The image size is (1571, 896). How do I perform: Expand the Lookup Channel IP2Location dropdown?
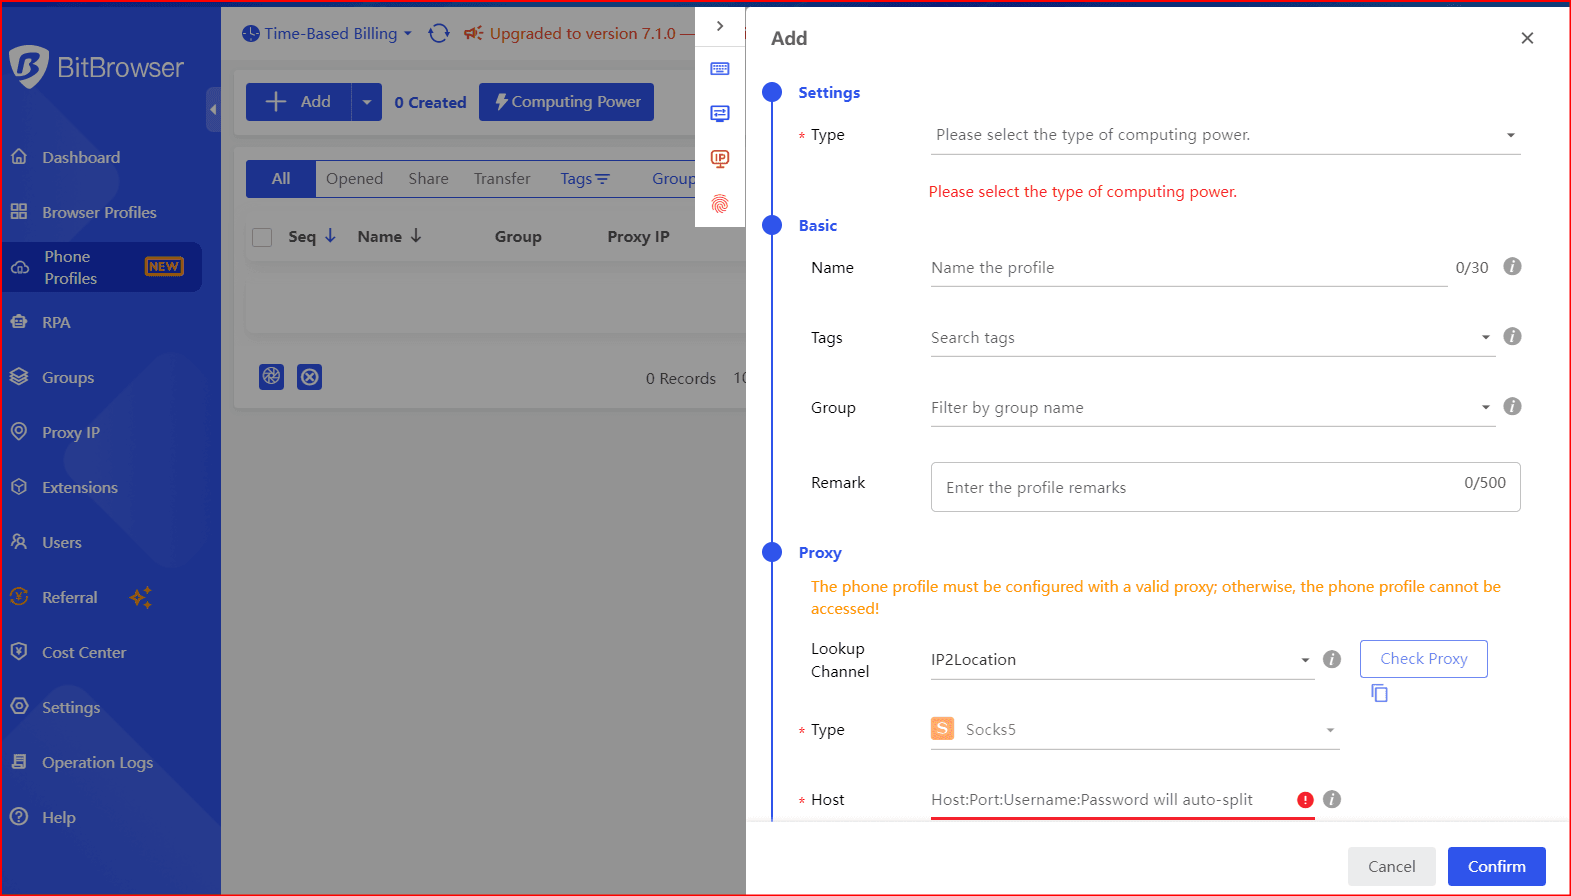(1120, 660)
